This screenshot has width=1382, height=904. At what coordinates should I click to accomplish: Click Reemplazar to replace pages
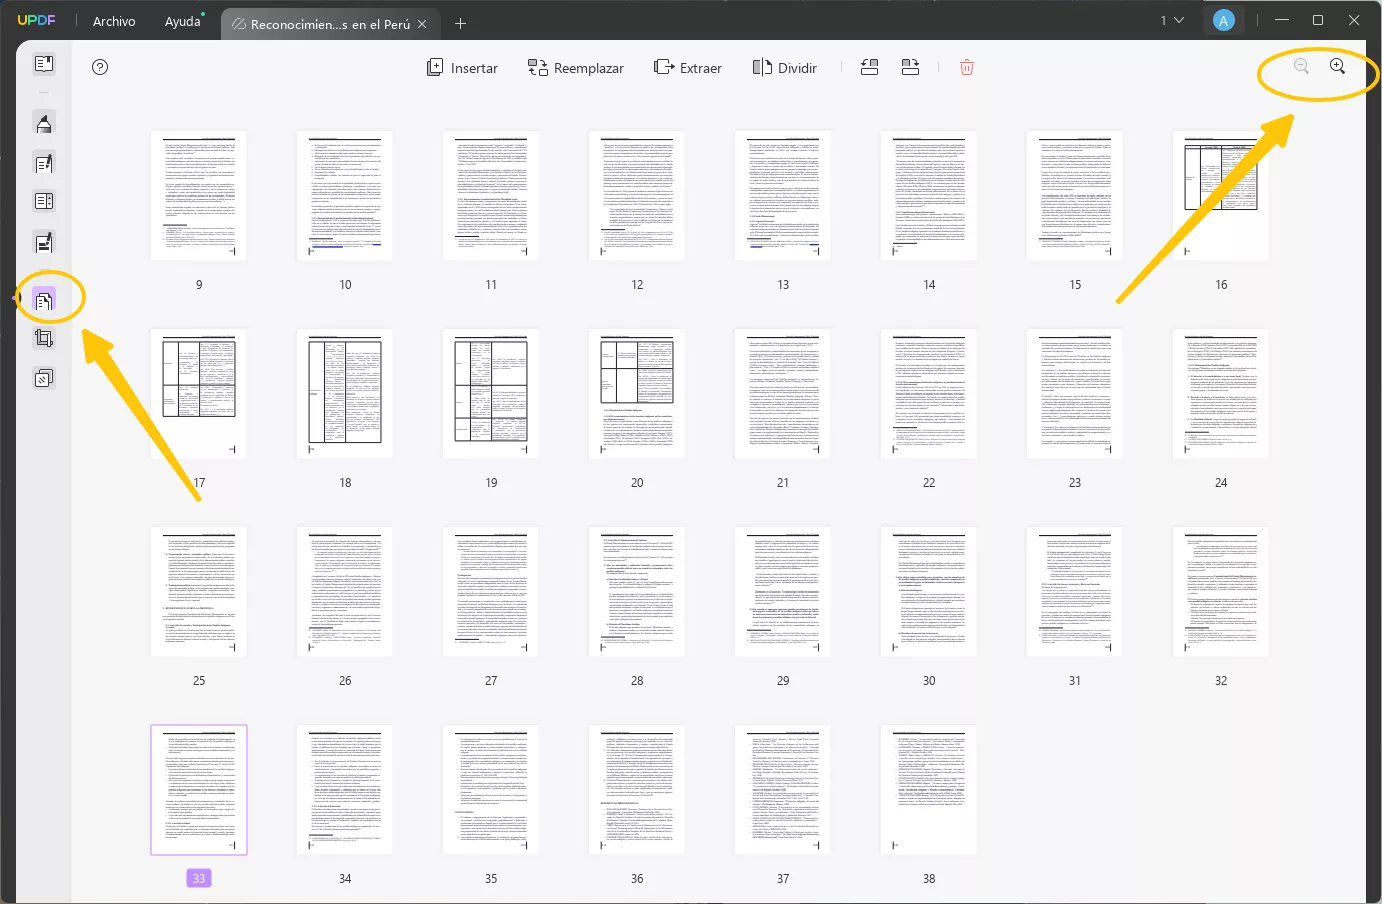point(576,68)
